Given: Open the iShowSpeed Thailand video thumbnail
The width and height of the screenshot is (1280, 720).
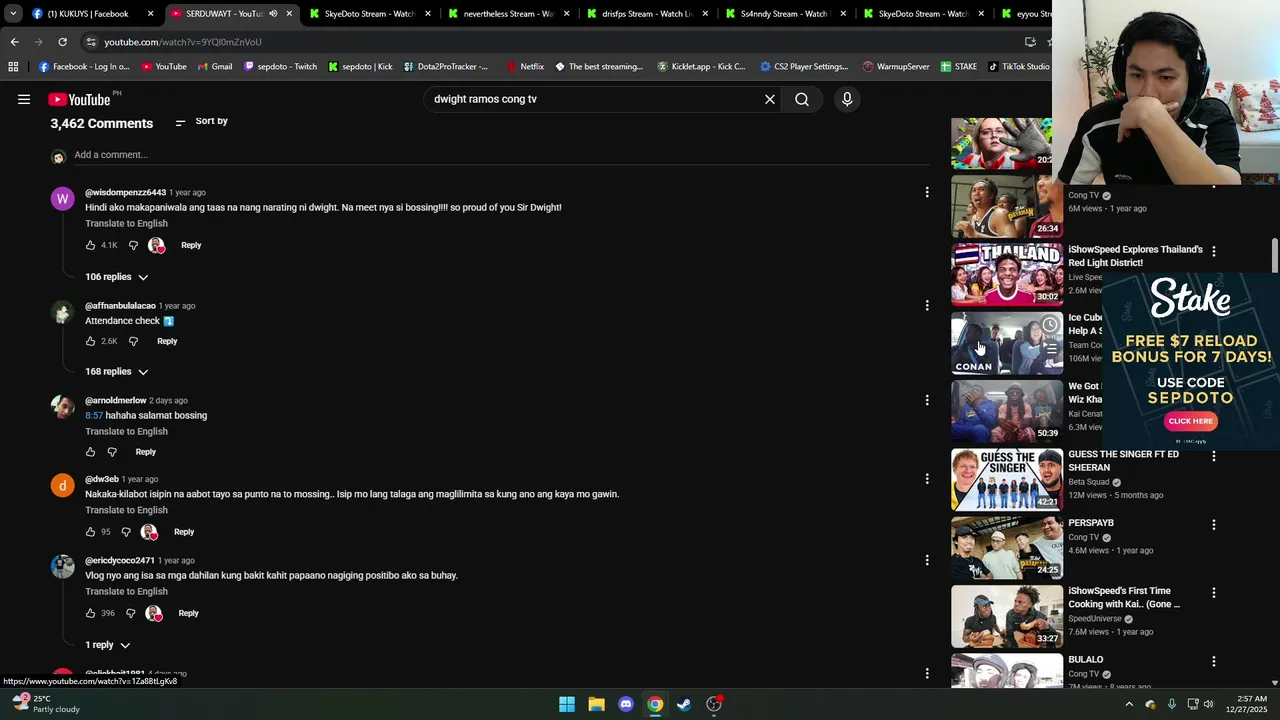Looking at the screenshot, I should 1006,275.
